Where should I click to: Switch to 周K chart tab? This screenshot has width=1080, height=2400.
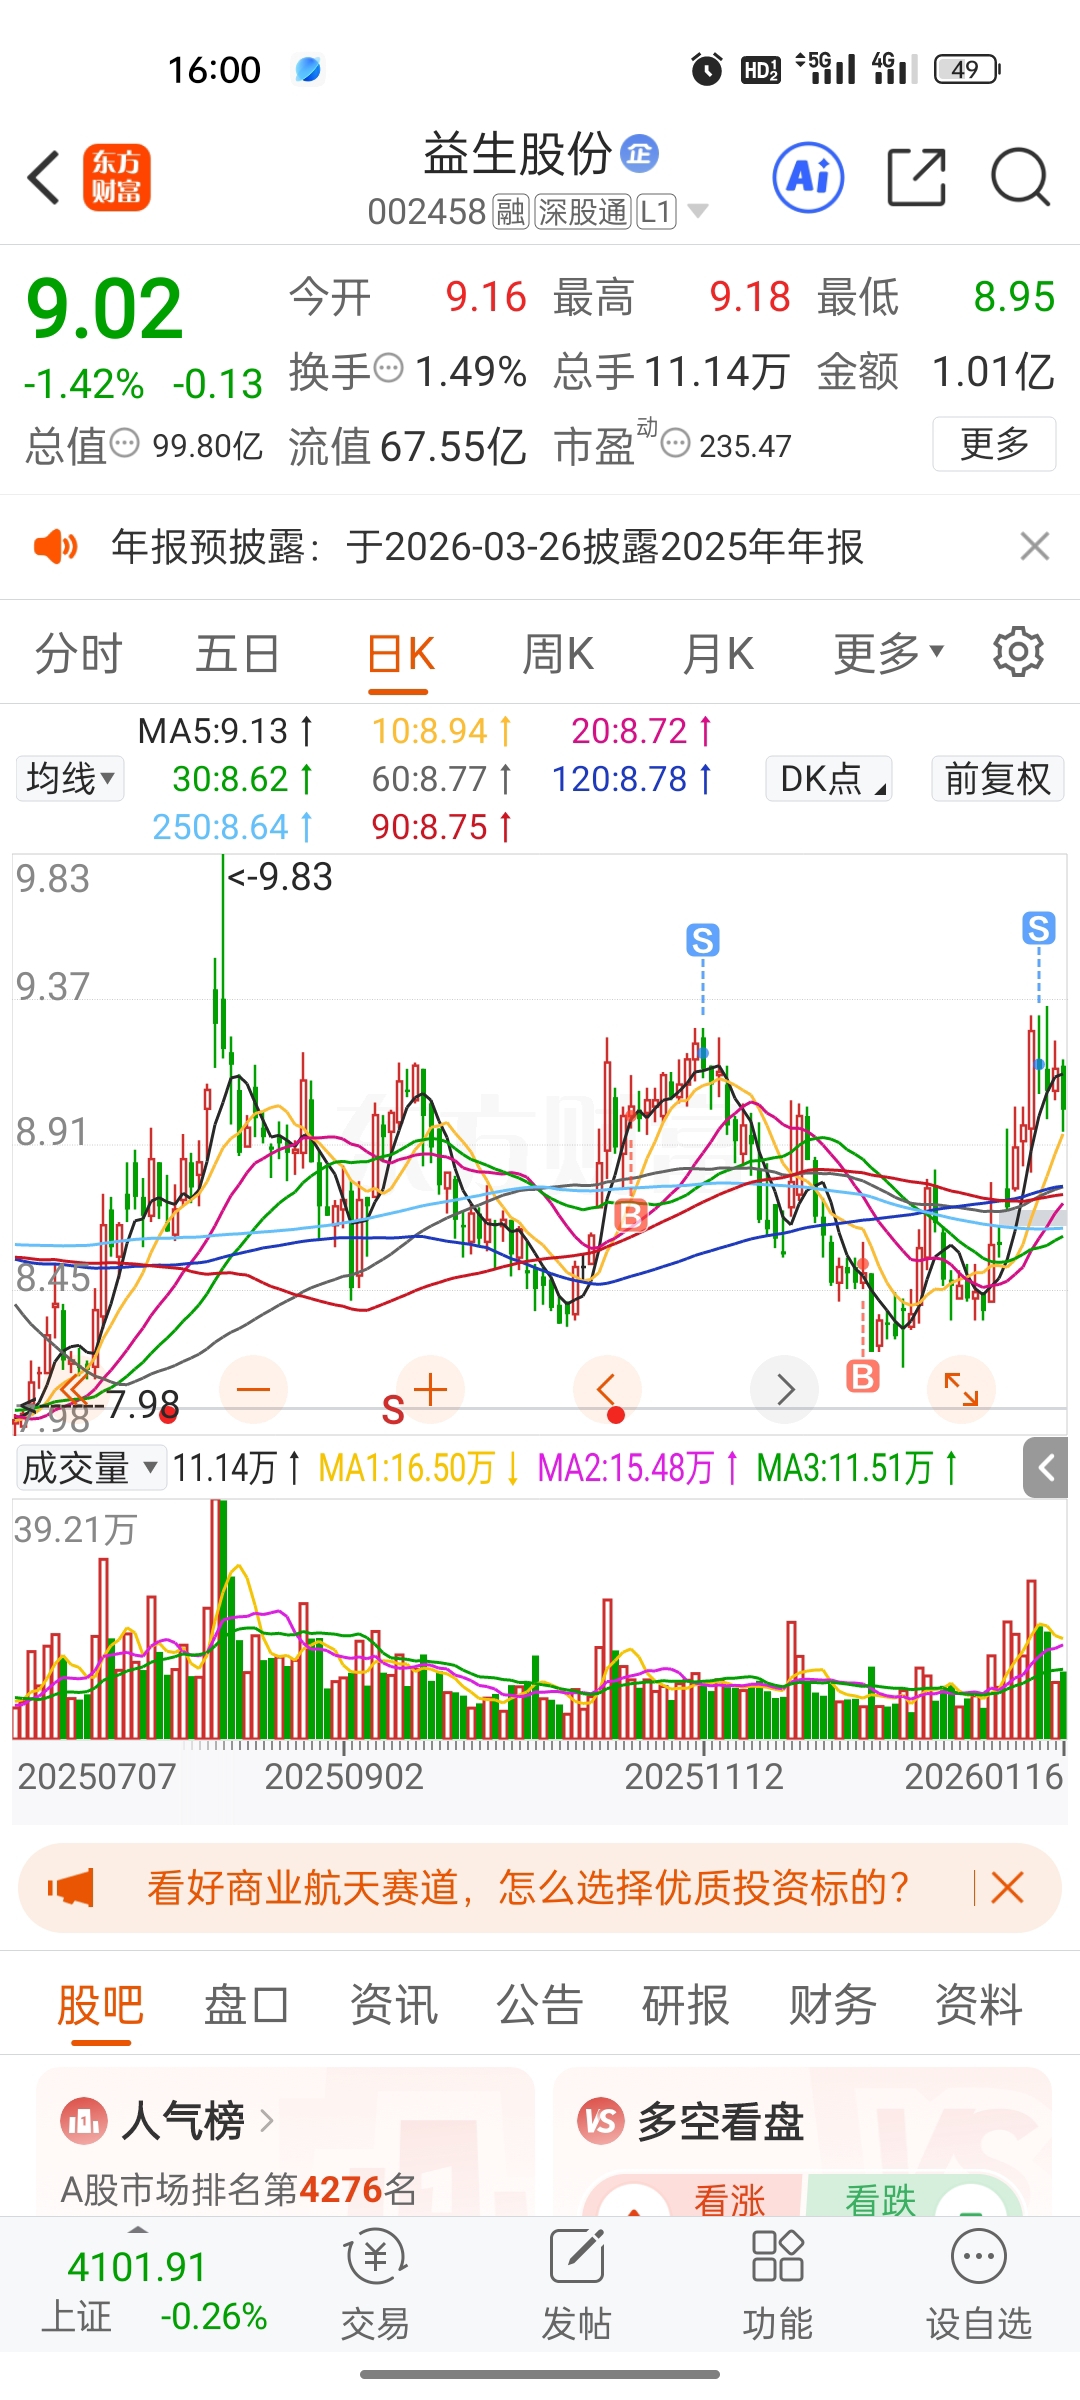558,654
